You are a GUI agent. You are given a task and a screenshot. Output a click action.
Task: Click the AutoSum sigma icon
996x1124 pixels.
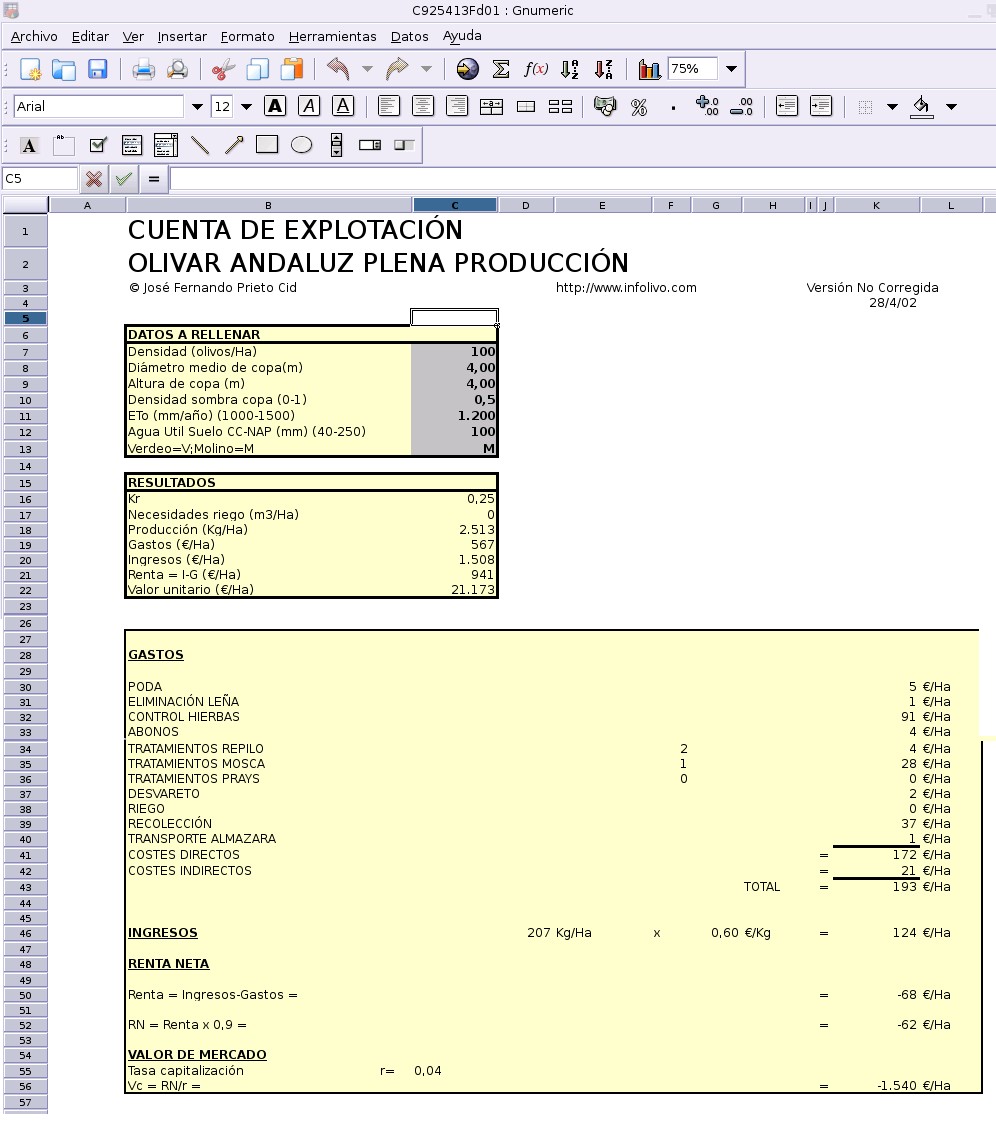[x=502, y=70]
